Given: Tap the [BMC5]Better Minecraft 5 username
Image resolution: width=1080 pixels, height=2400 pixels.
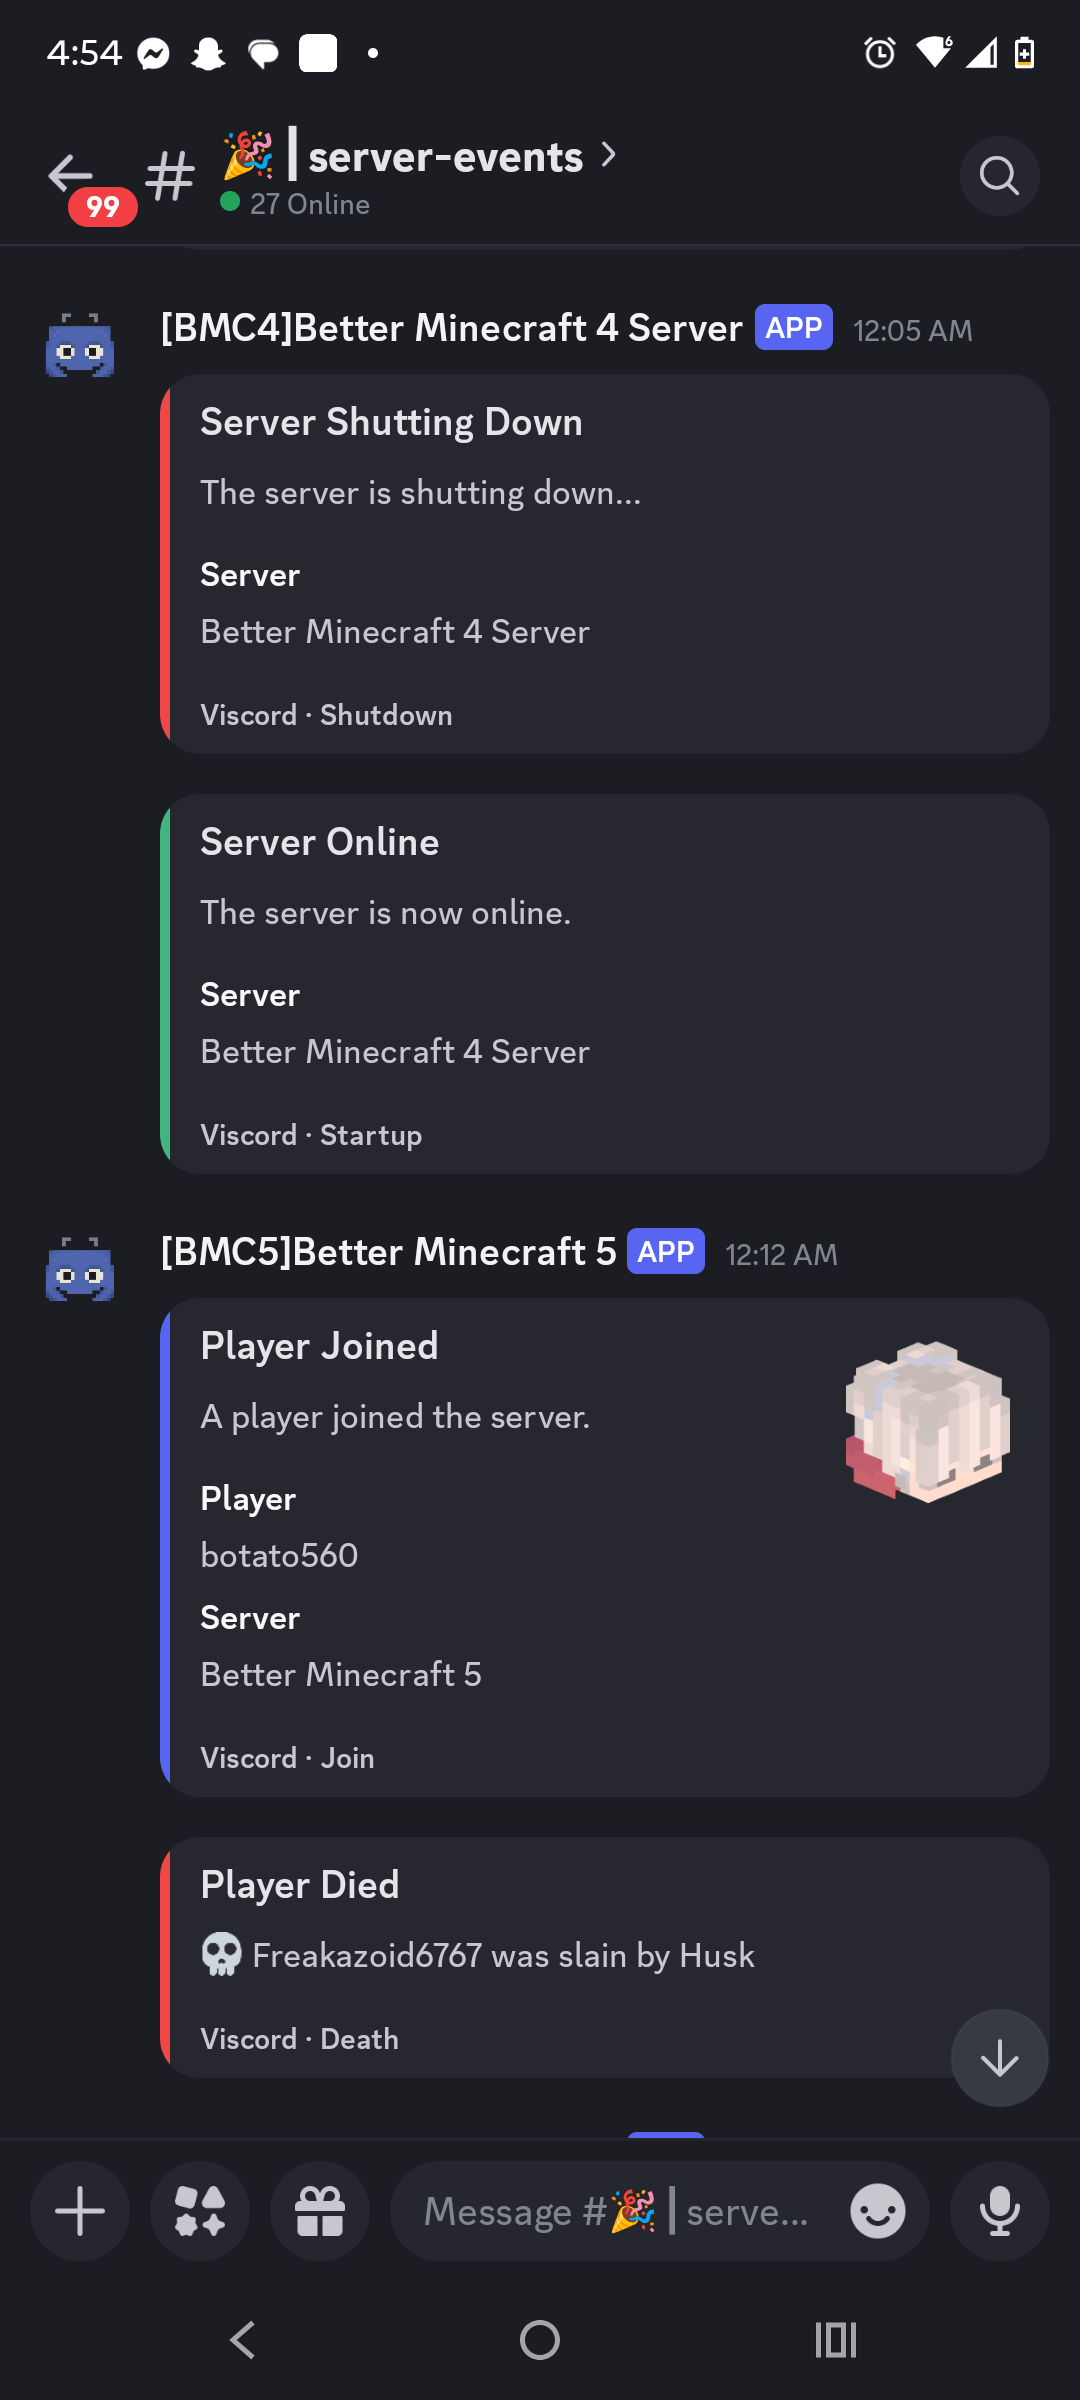Looking at the screenshot, I should click(x=388, y=1252).
